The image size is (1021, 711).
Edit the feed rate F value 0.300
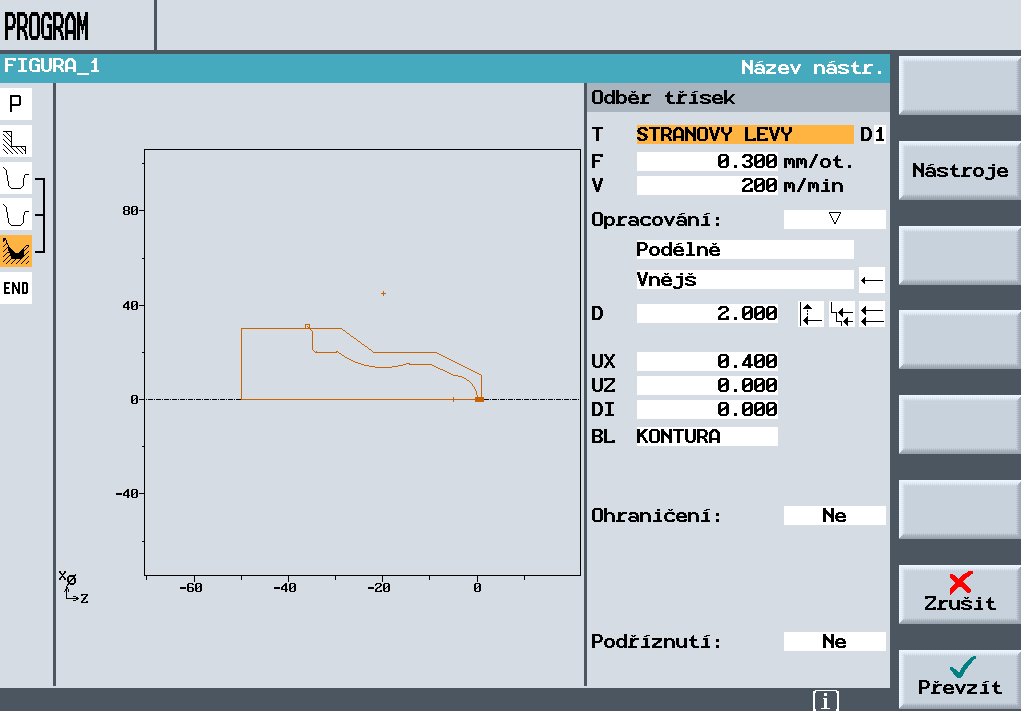point(706,161)
